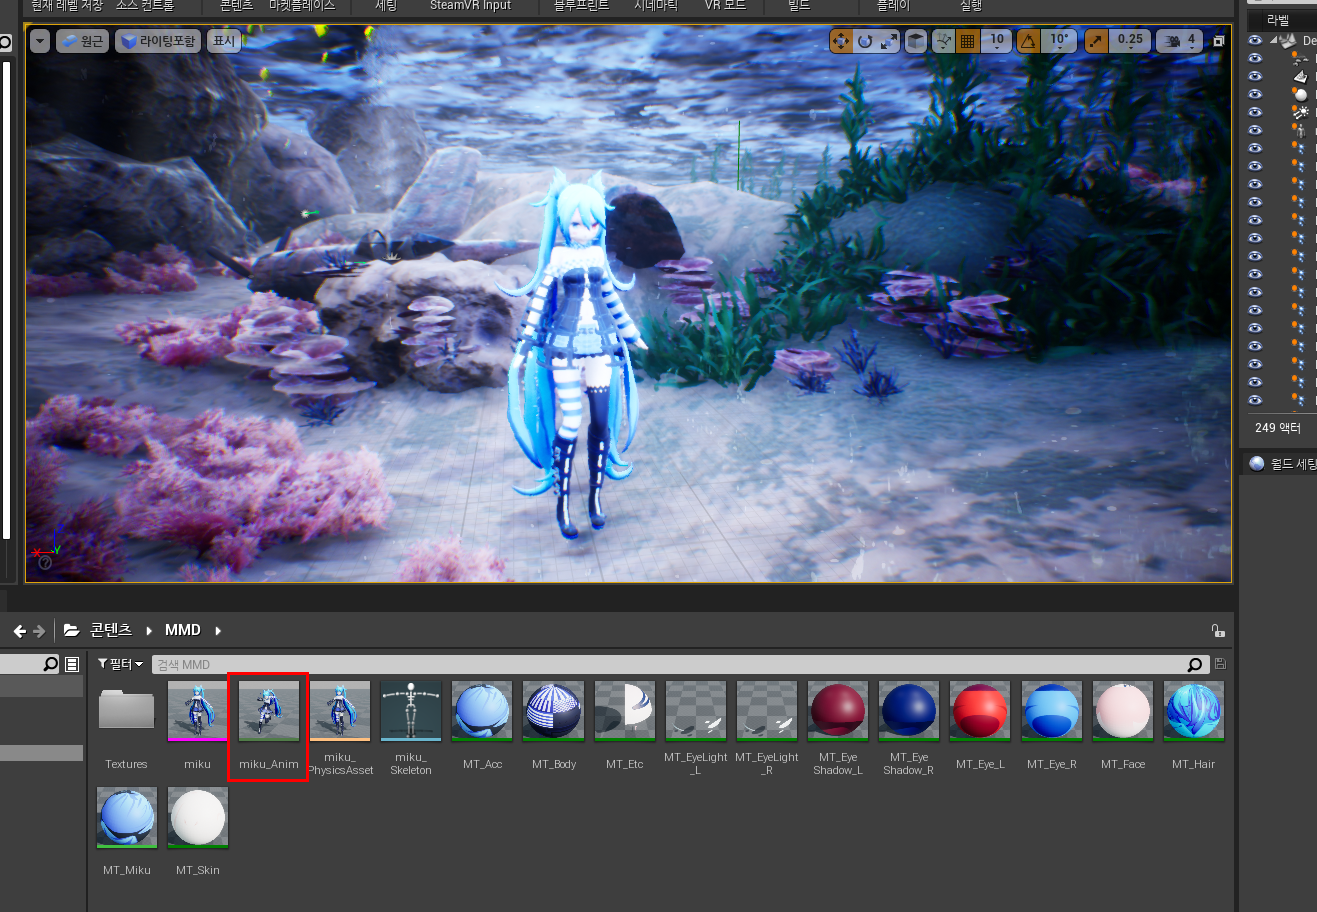Save the search as collection icon
Viewport: 1317px width, 912px height.
click(1220, 664)
